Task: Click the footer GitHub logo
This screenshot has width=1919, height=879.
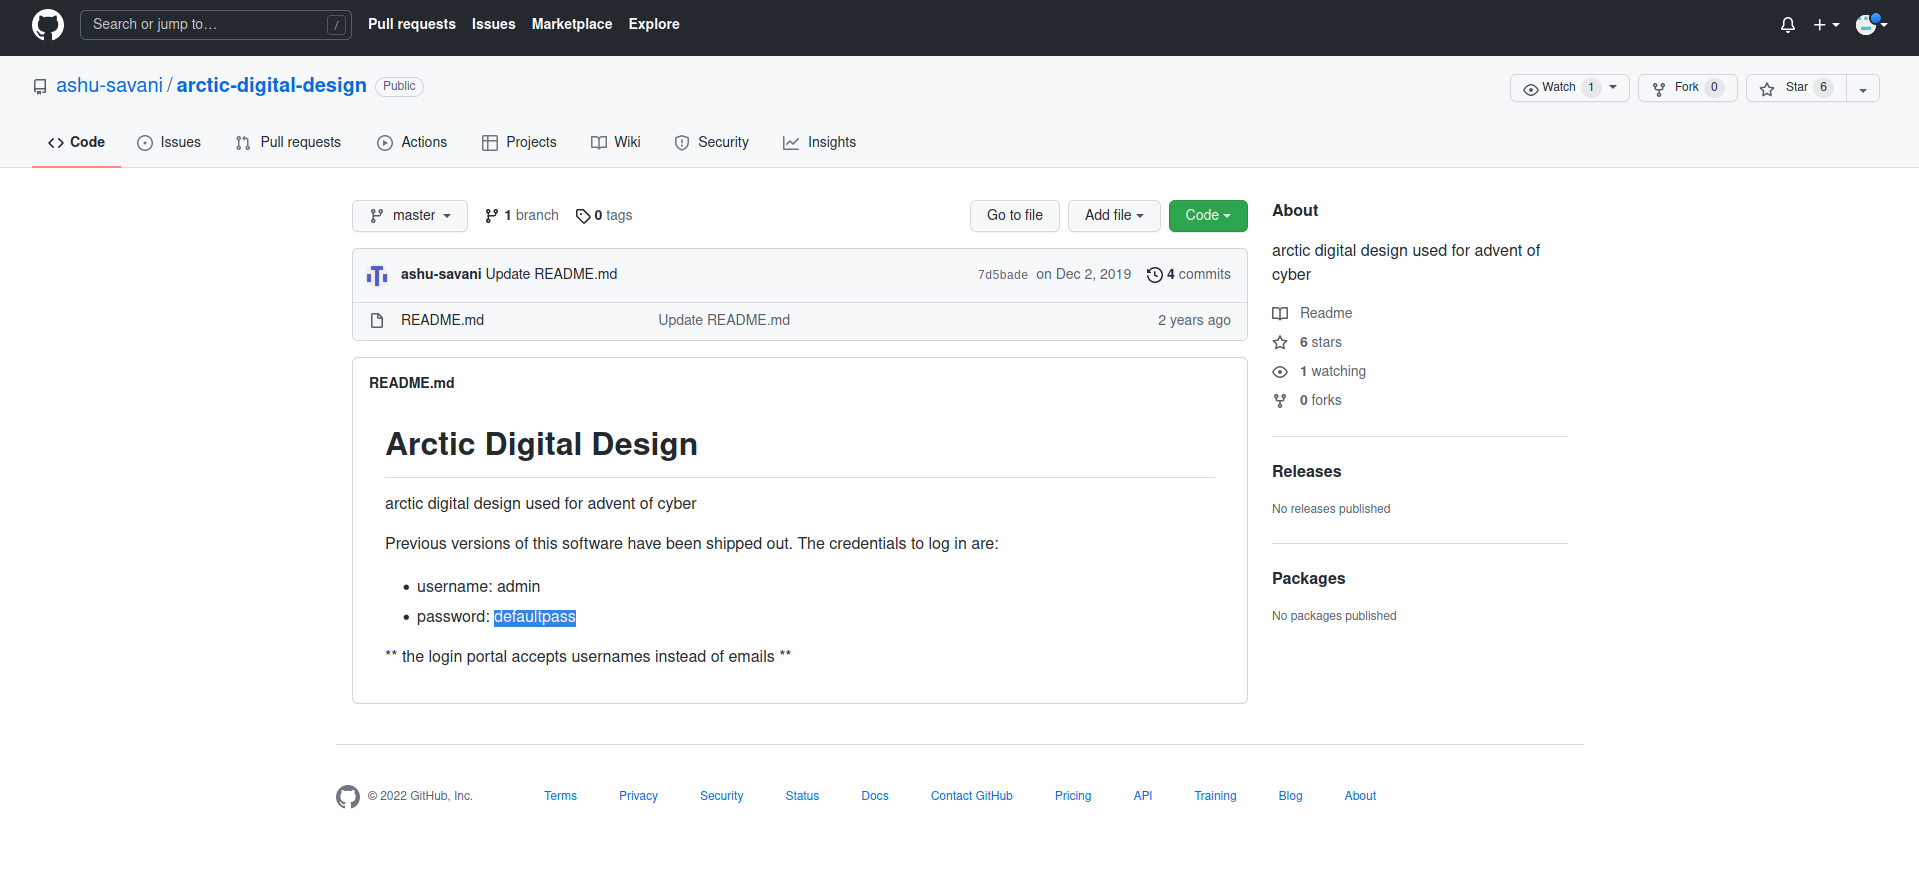Action: point(347,796)
